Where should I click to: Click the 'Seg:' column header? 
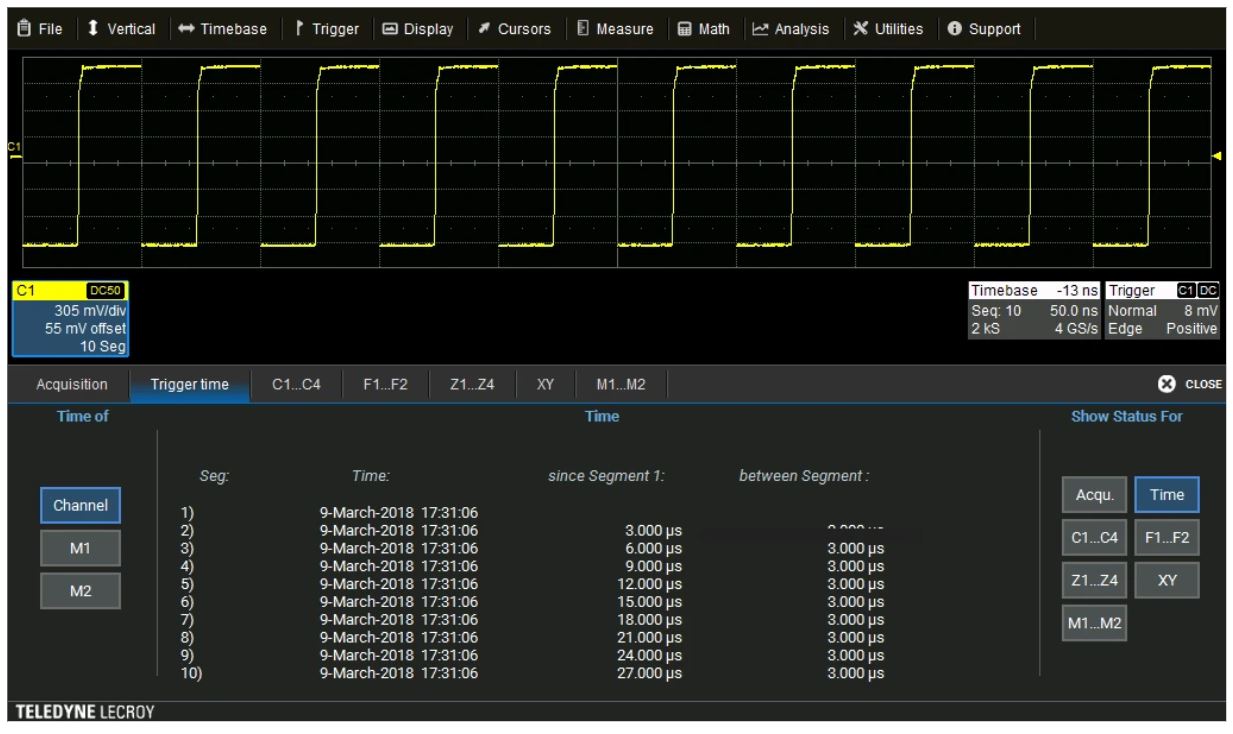click(x=215, y=477)
